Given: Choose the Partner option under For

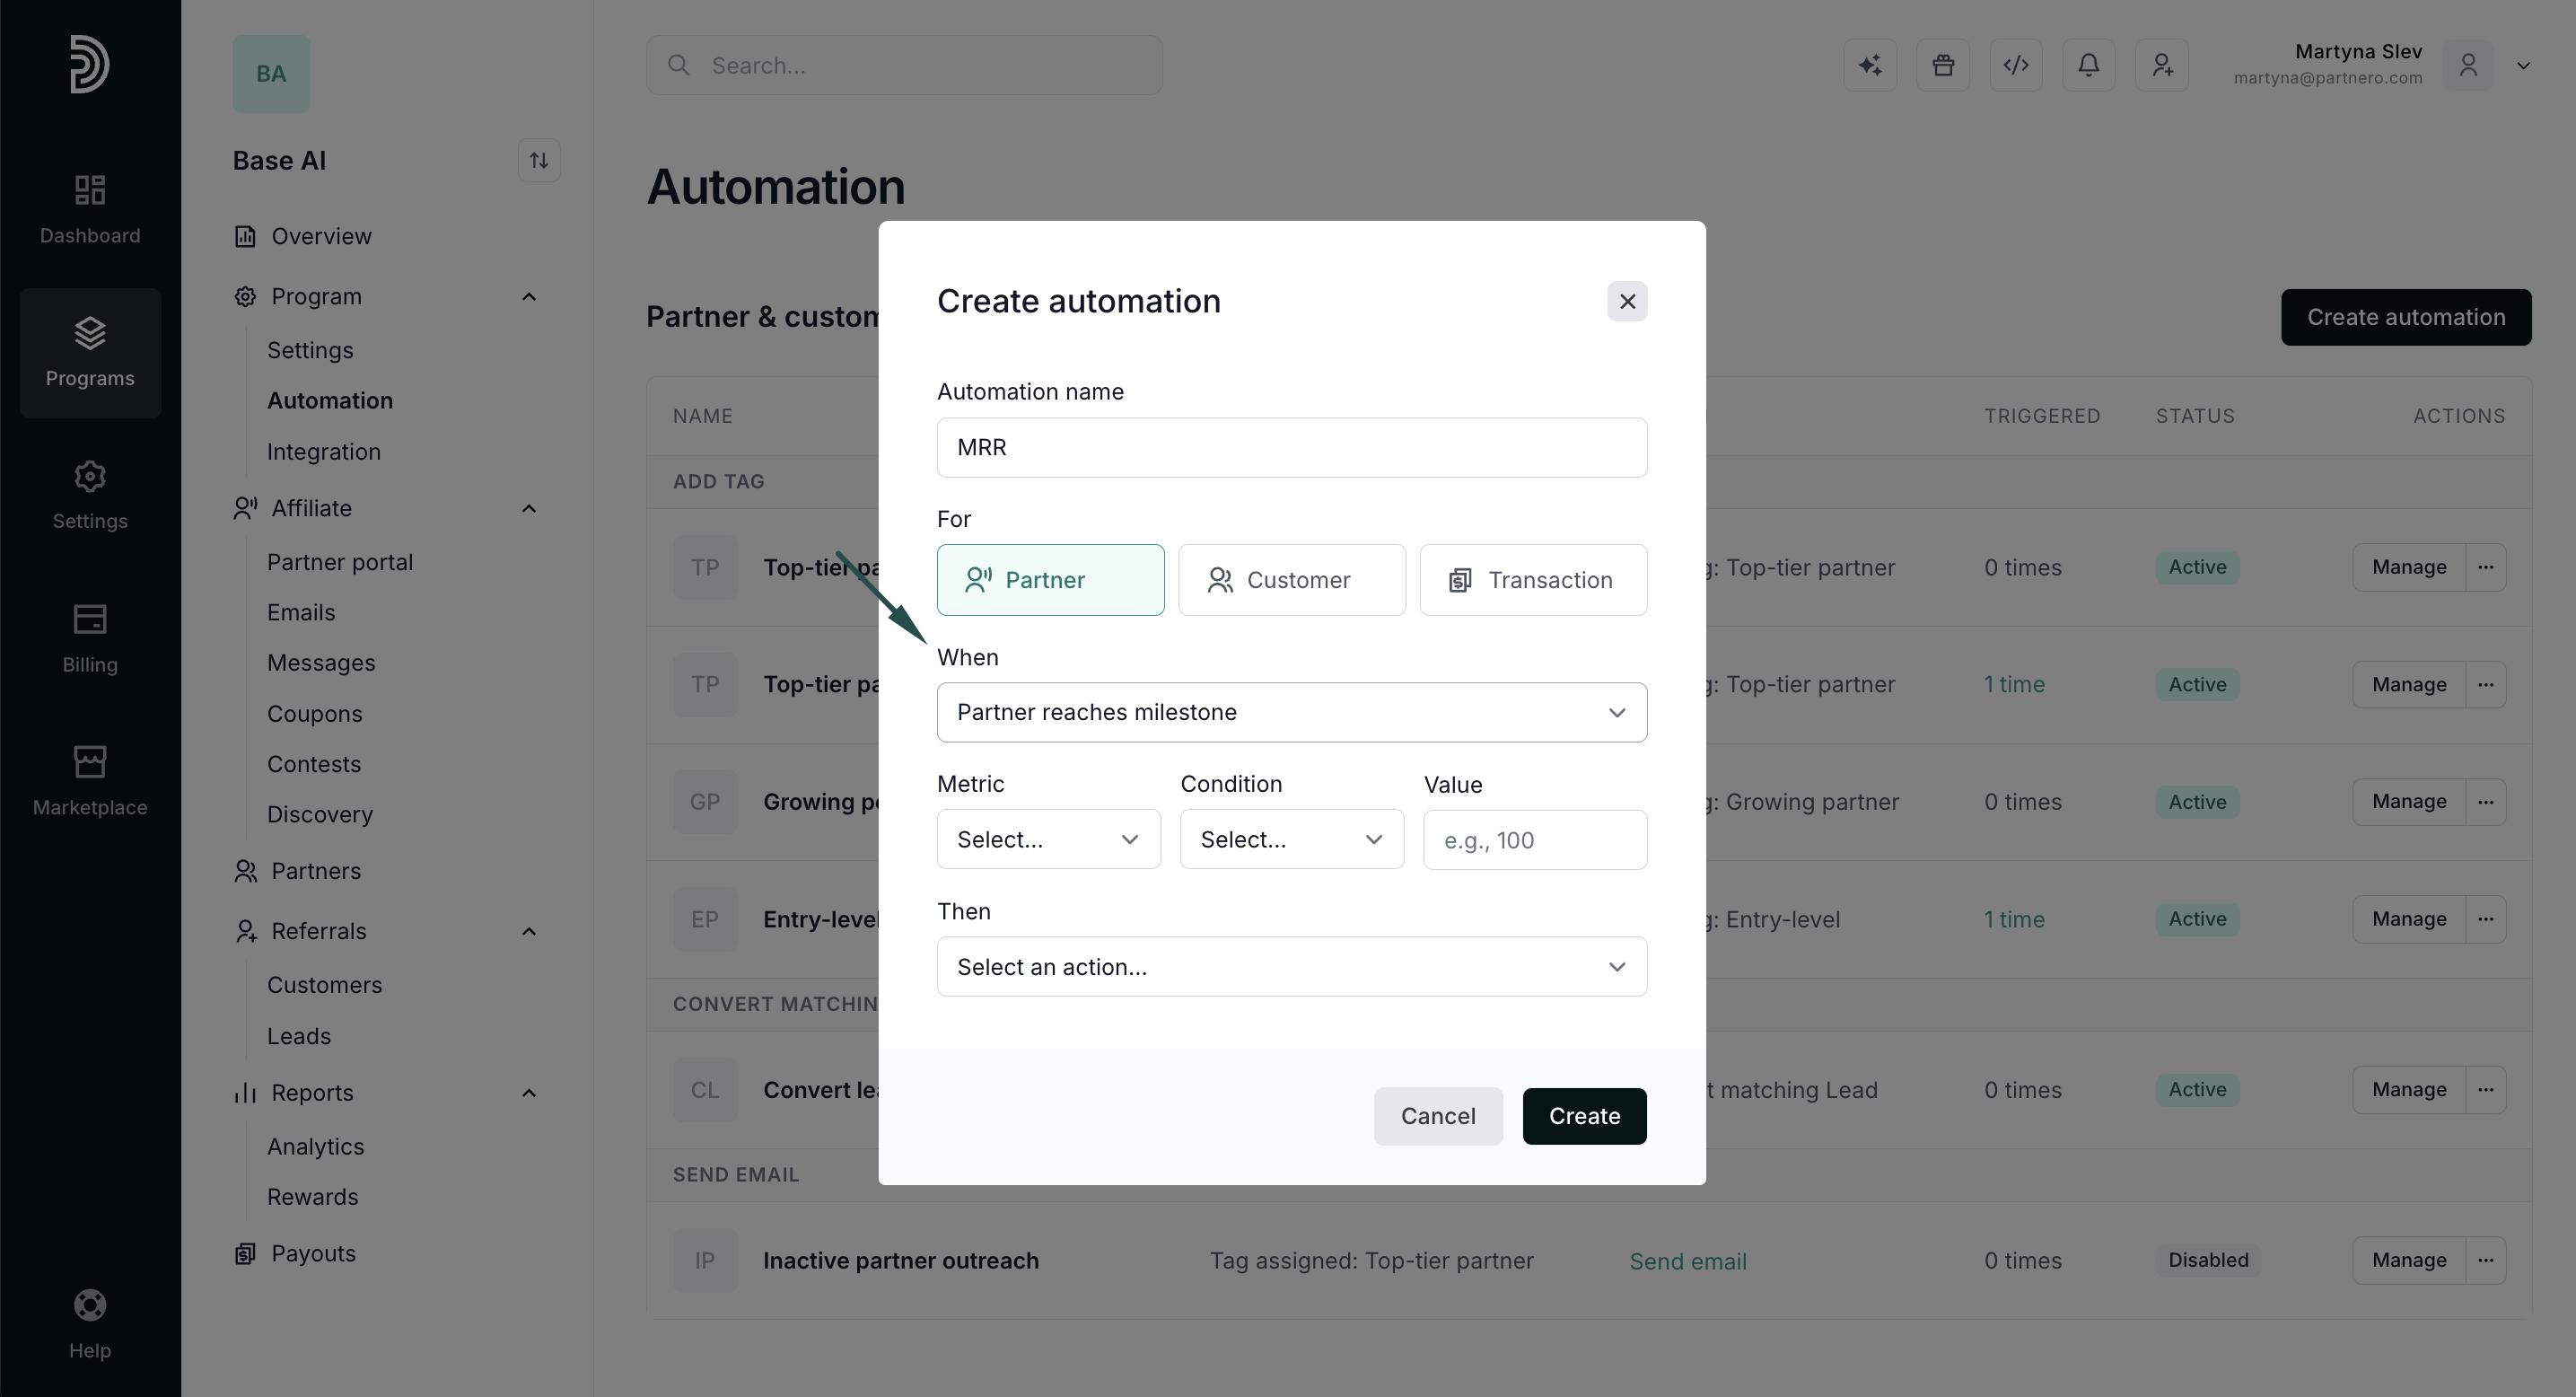Looking at the screenshot, I should [1050, 580].
